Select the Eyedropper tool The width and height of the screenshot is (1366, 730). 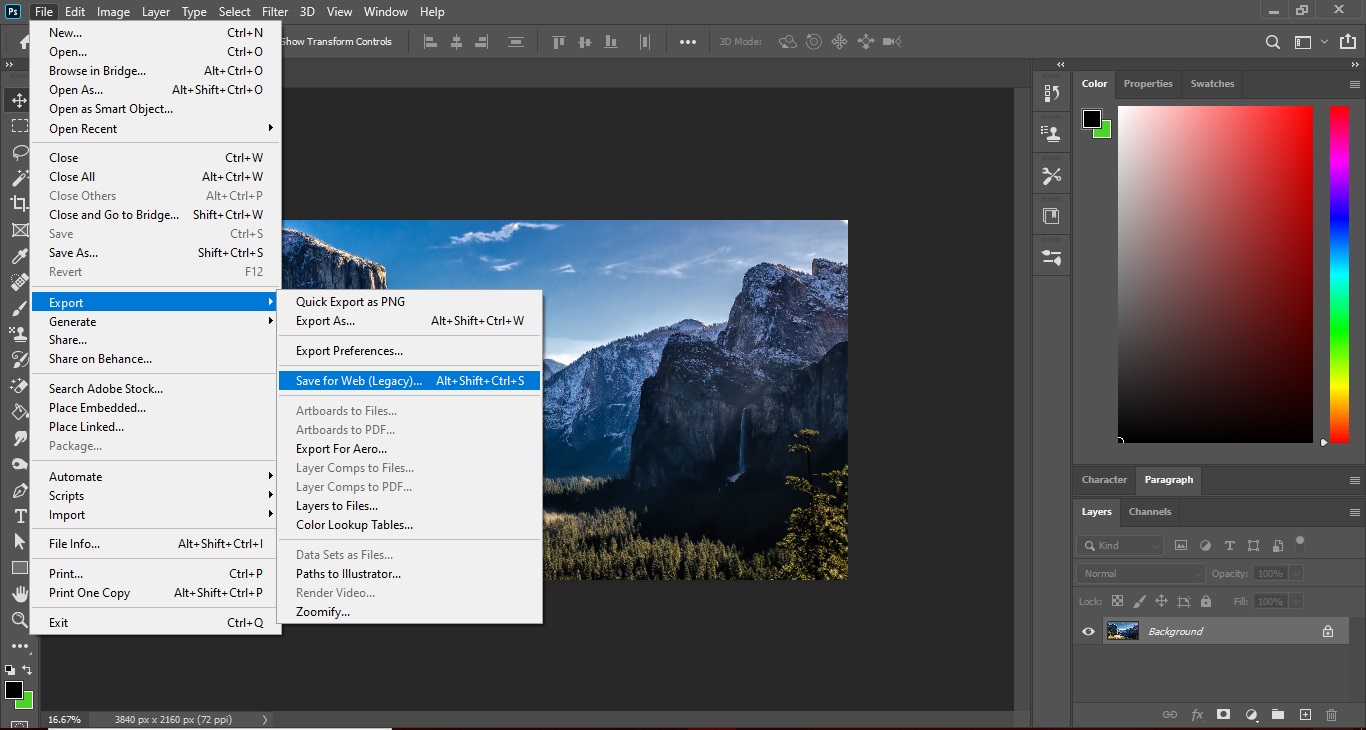click(x=19, y=256)
